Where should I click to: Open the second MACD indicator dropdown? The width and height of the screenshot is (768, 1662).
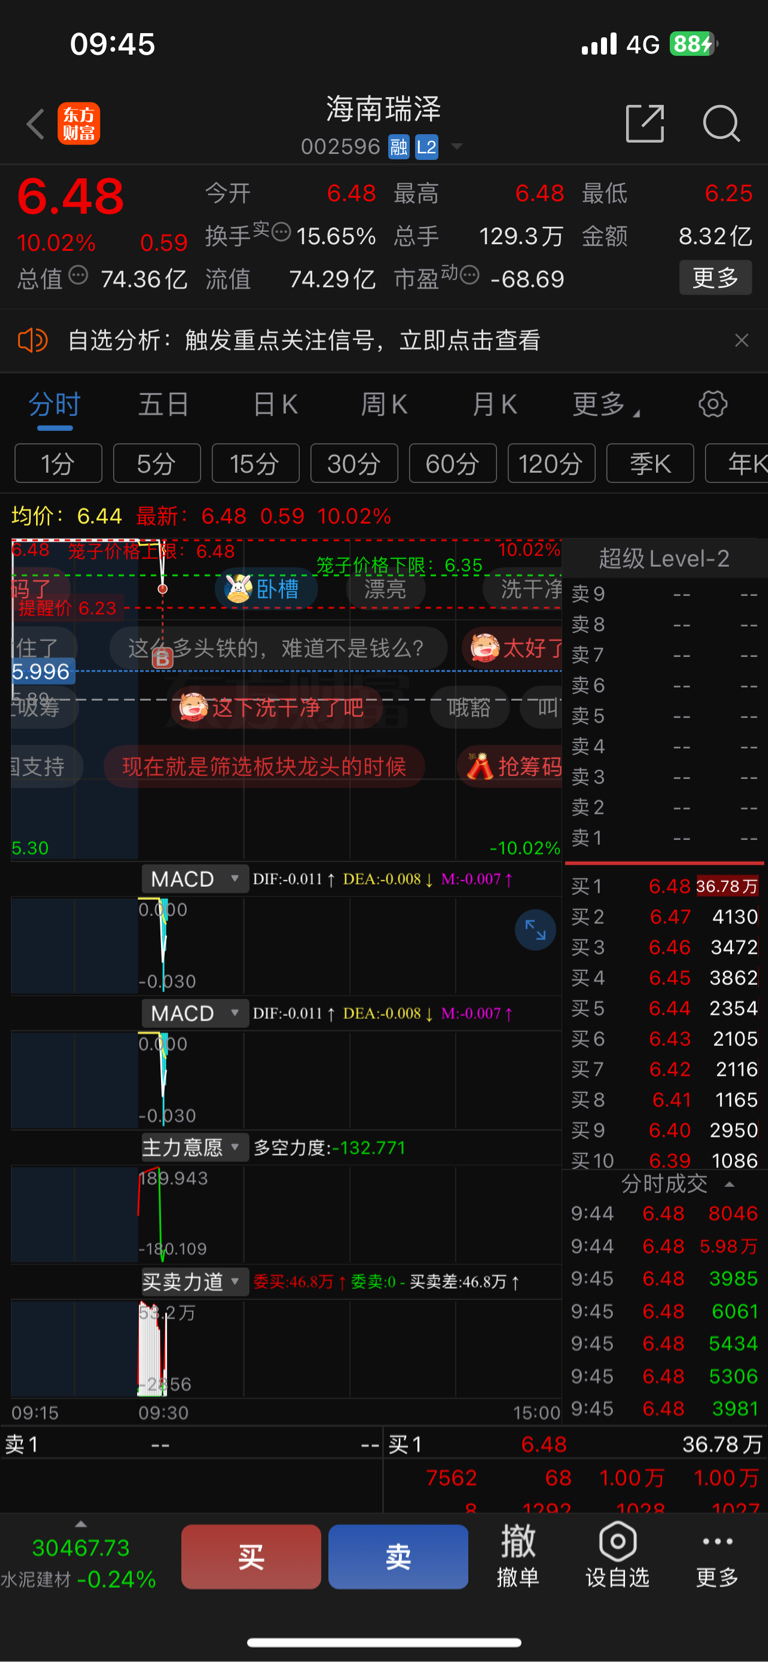coord(193,1013)
